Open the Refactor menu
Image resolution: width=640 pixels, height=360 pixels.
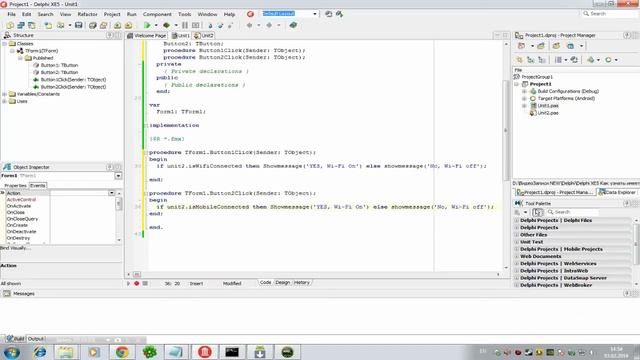pos(87,14)
